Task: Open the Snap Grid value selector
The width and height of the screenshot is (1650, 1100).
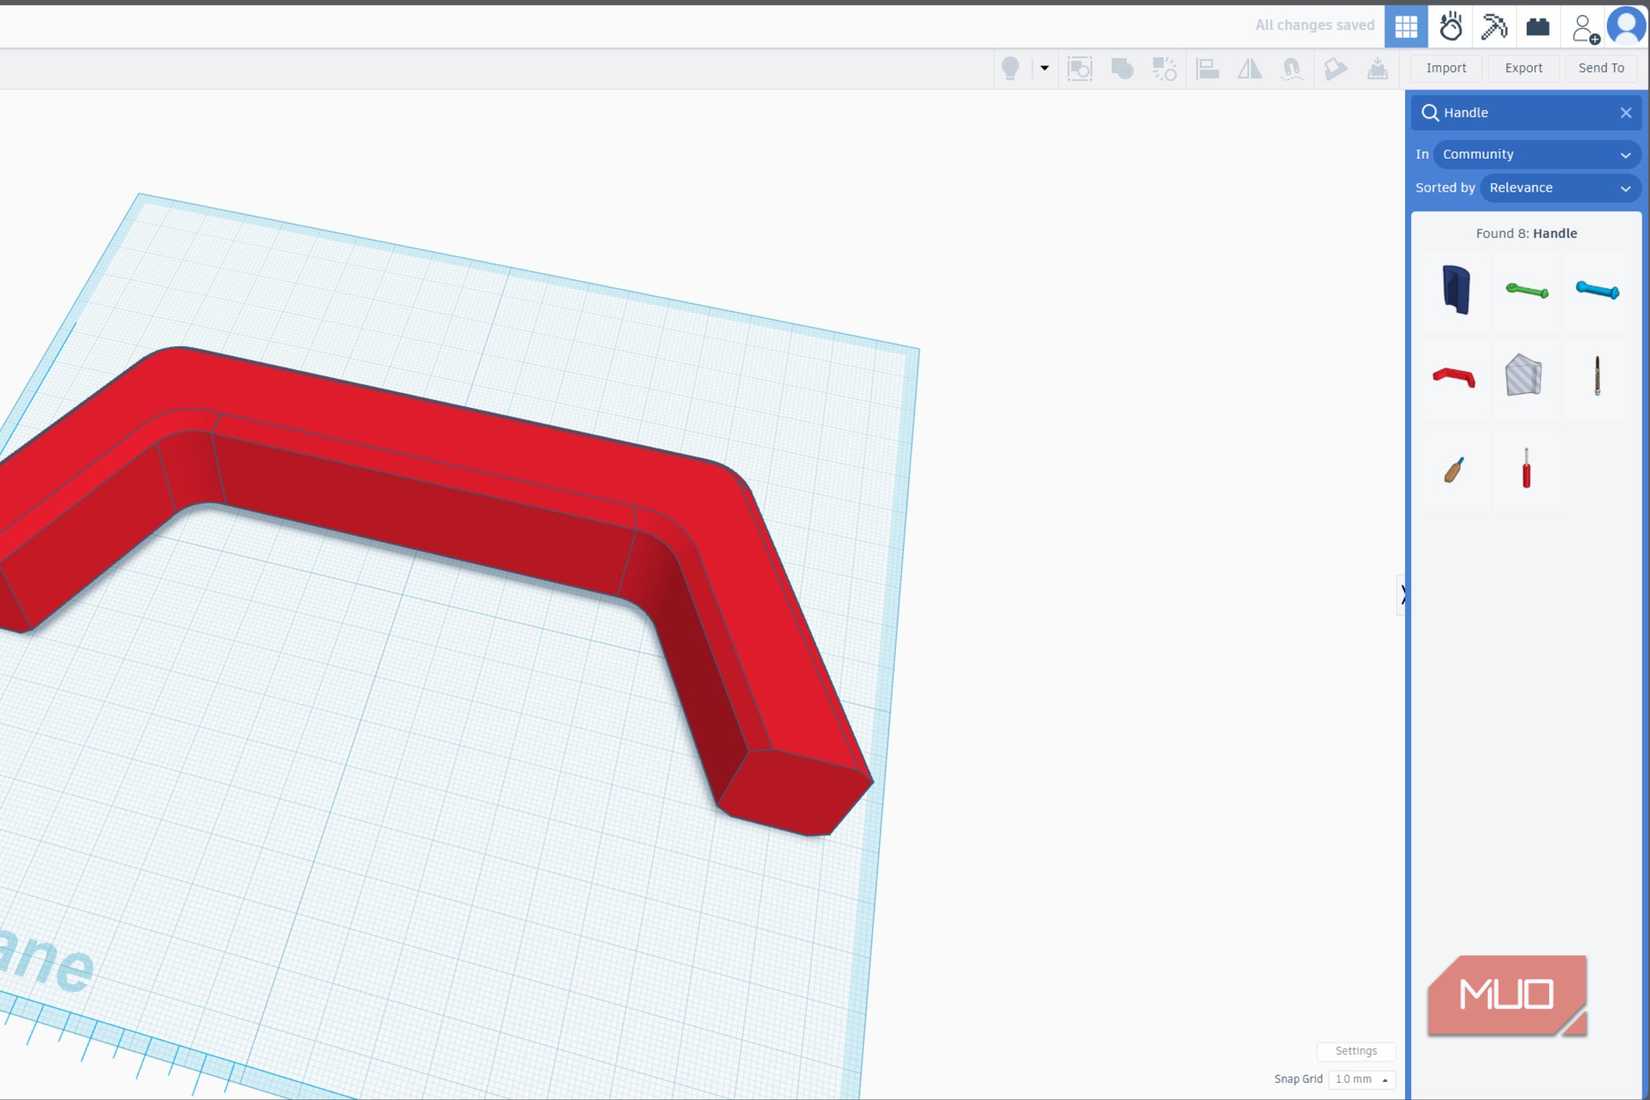Action: [1361, 1079]
